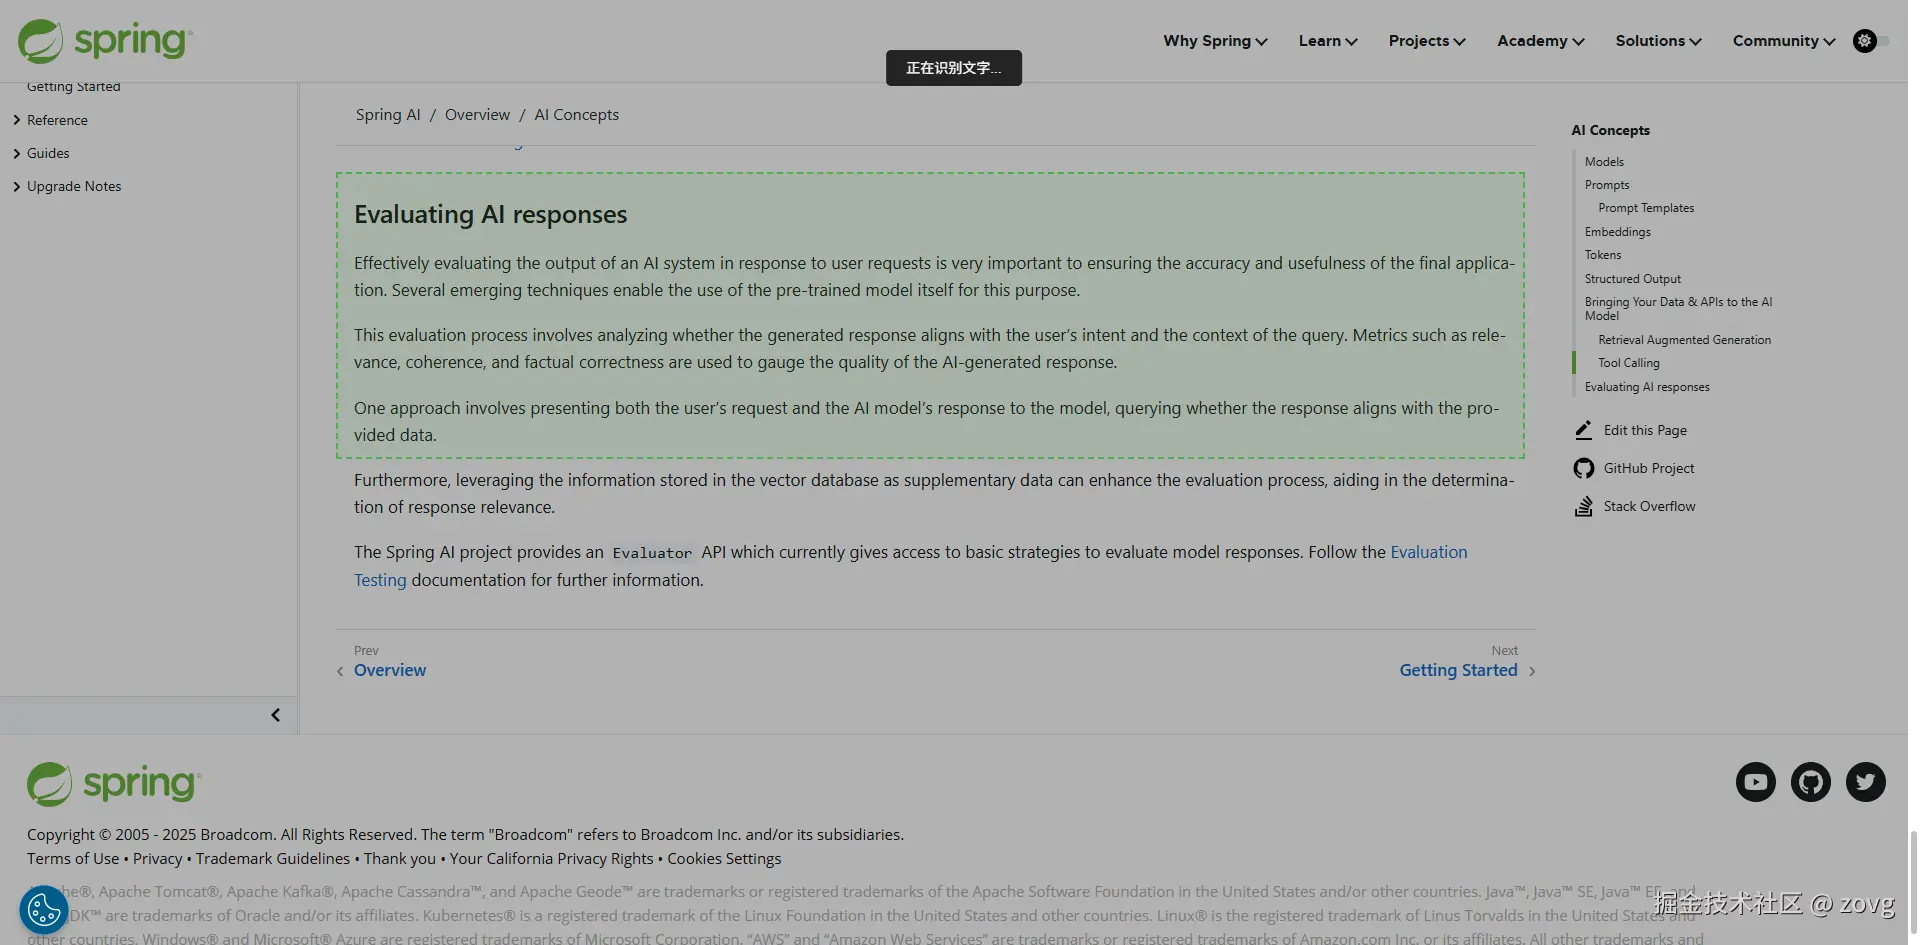Go to previous page Overview
Screen dimensions: 1920x945
390,670
